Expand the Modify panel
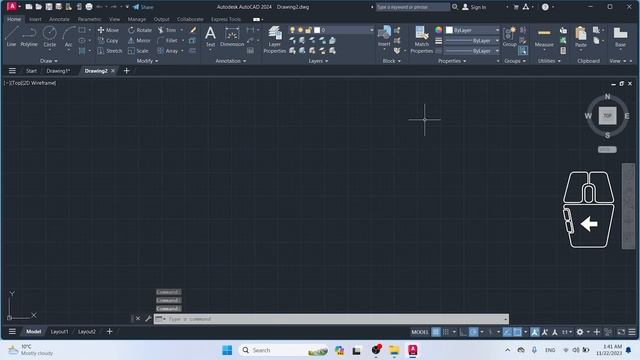The image size is (640, 360). [147, 61]
